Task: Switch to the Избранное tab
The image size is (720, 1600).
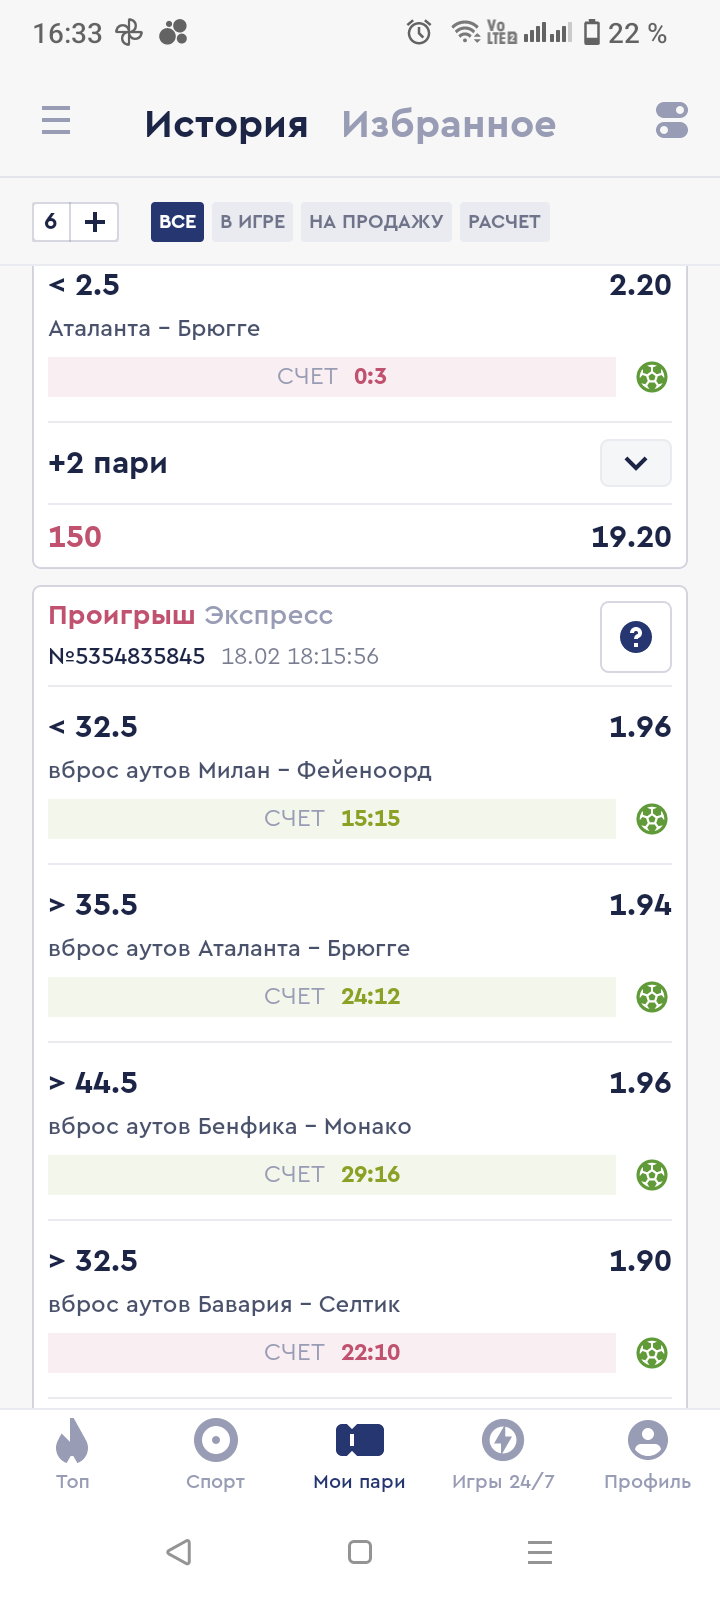Action: click(x=448, y=124)
